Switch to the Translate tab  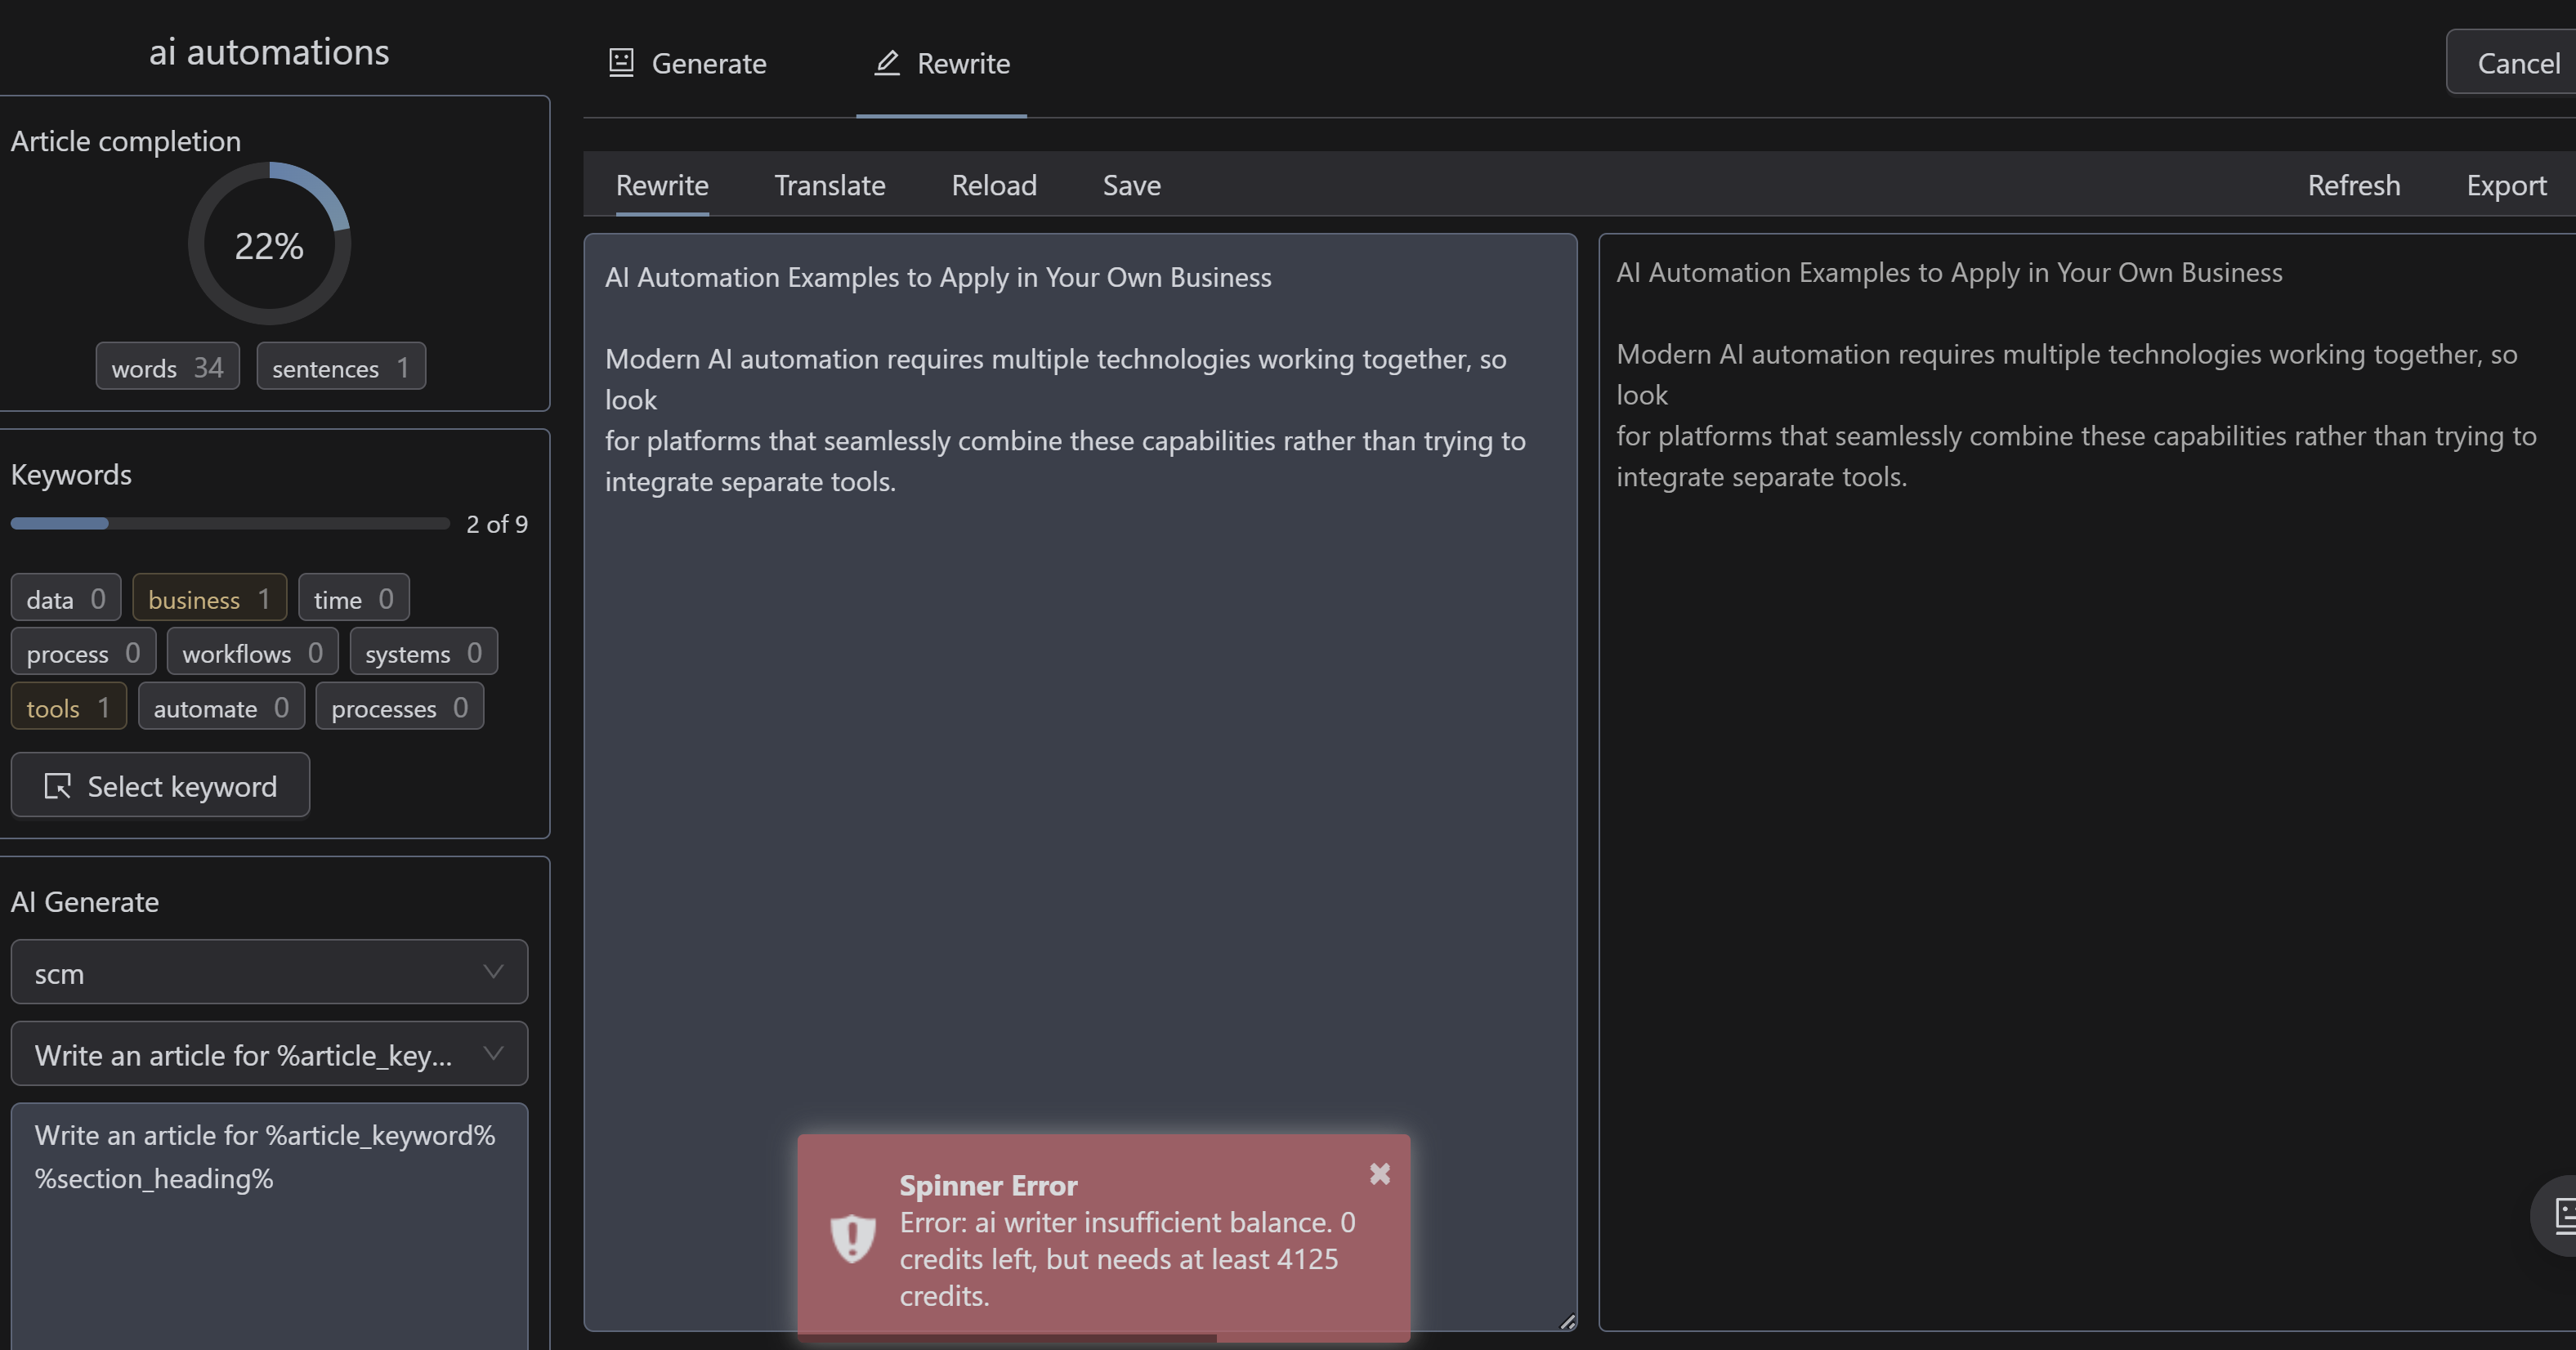click(x=829, y=185)
